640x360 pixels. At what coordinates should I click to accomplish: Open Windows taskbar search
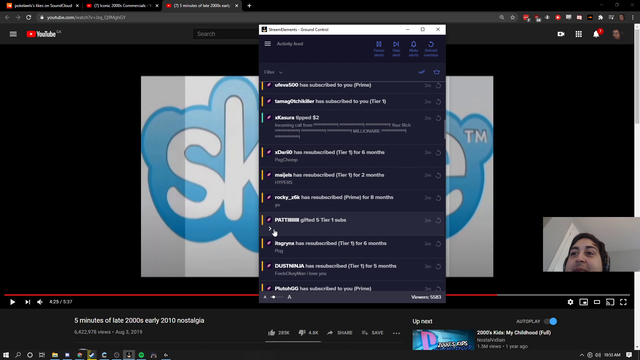pos(18,355)
